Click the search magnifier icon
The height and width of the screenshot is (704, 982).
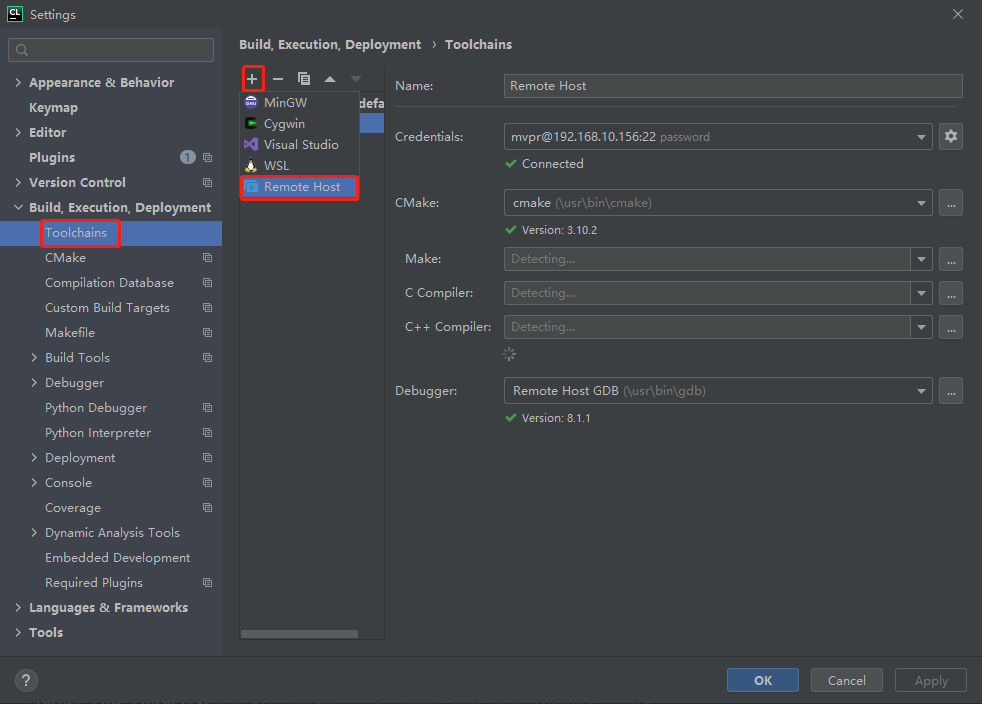pyautogui.click(x=22, y=50)
